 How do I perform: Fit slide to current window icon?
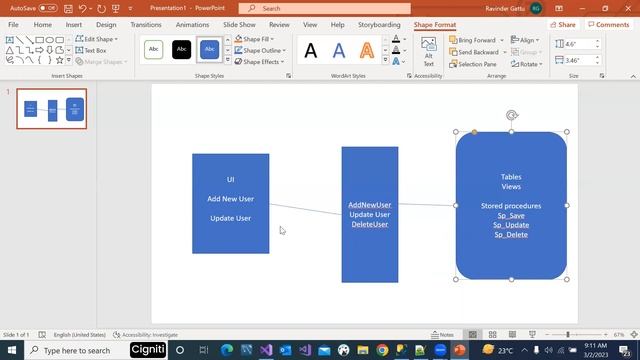tap(634, 335)
